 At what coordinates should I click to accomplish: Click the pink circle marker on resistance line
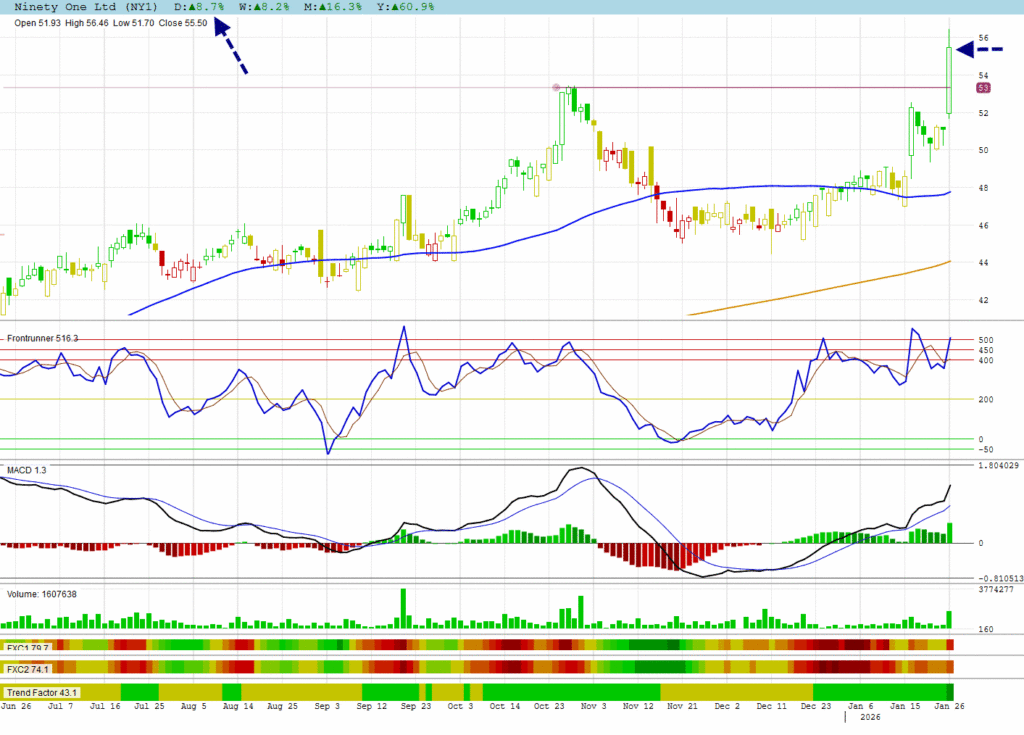click(x=557, y=88)
